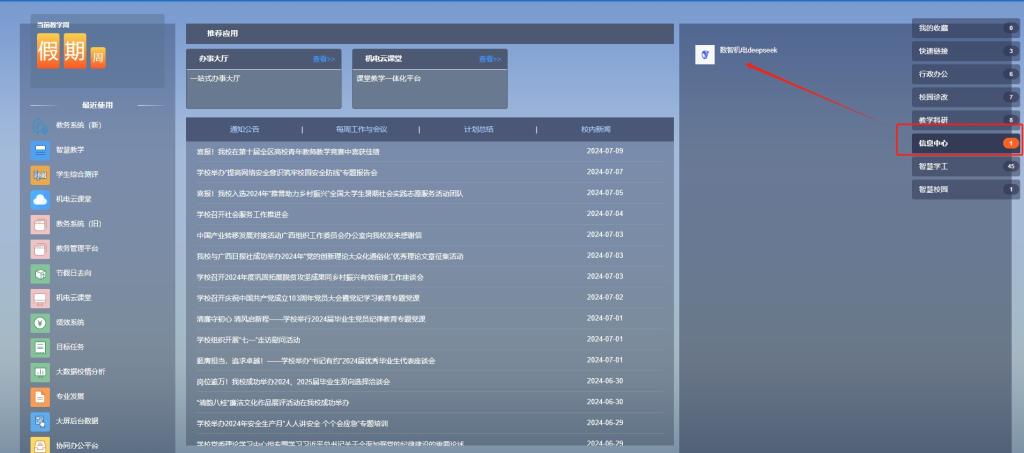Click 查看>> link in 办事大厅 card

coord(323,59)
